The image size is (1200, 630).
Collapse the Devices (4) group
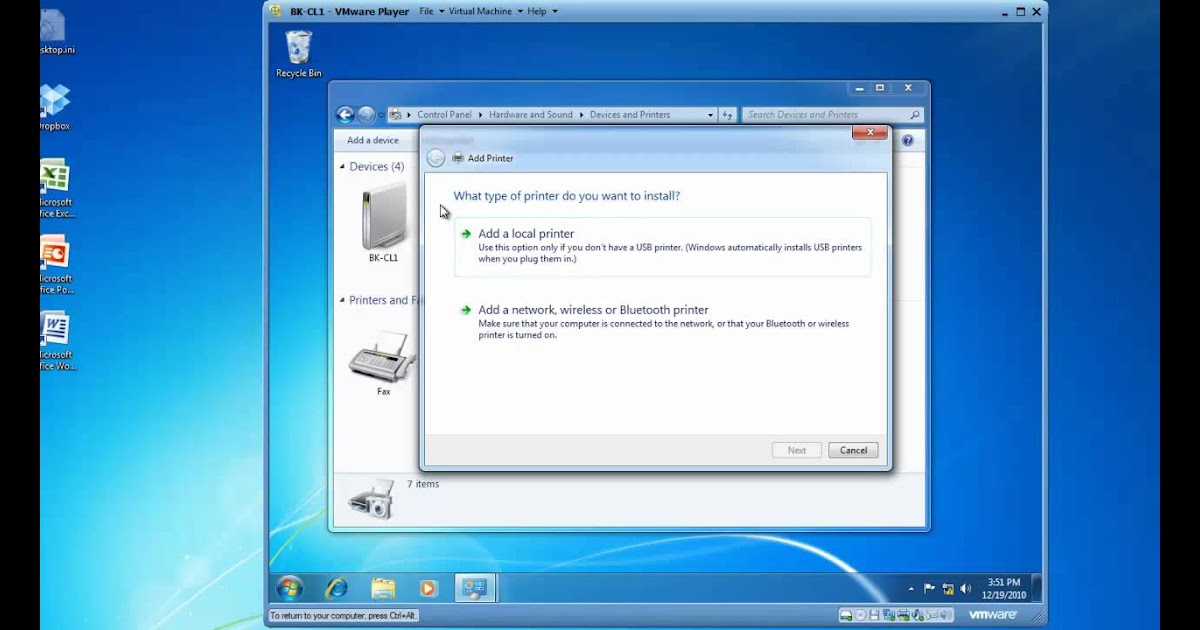(342, 167)
